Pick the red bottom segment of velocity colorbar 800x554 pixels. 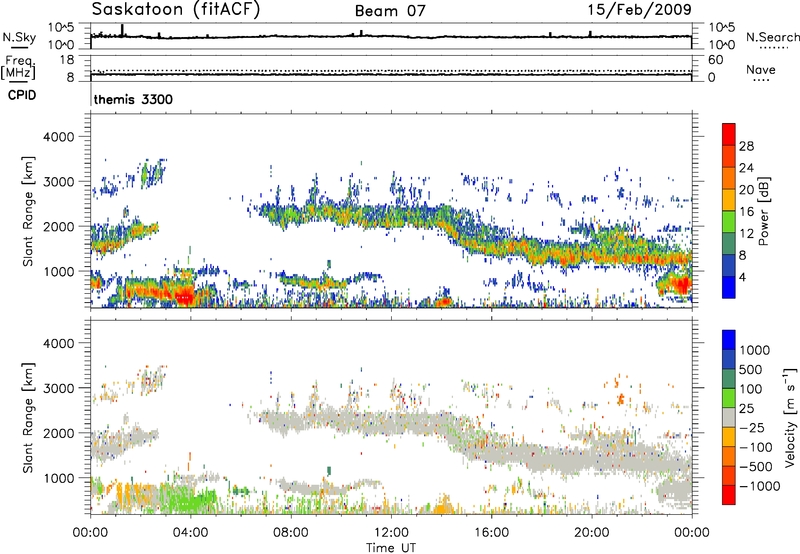(x=729, y=495)
